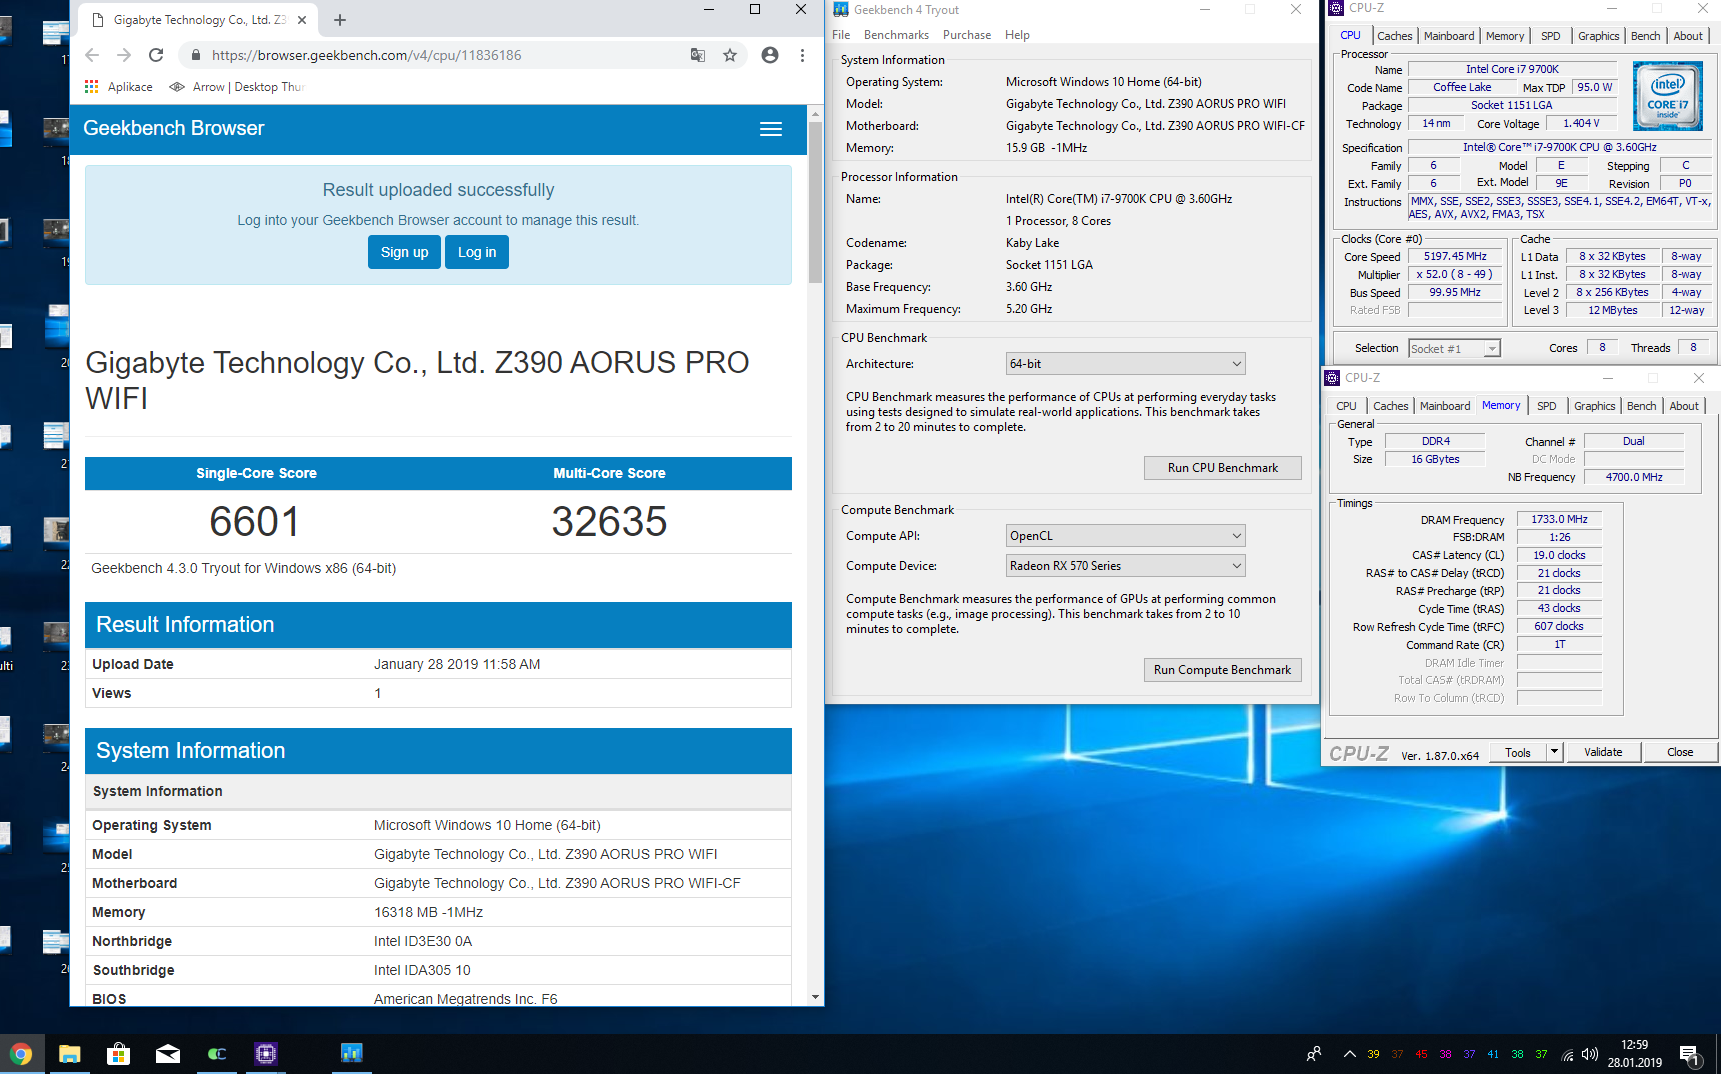
Task: Bookmark this page with the star icon
Action: coord(730,55)
